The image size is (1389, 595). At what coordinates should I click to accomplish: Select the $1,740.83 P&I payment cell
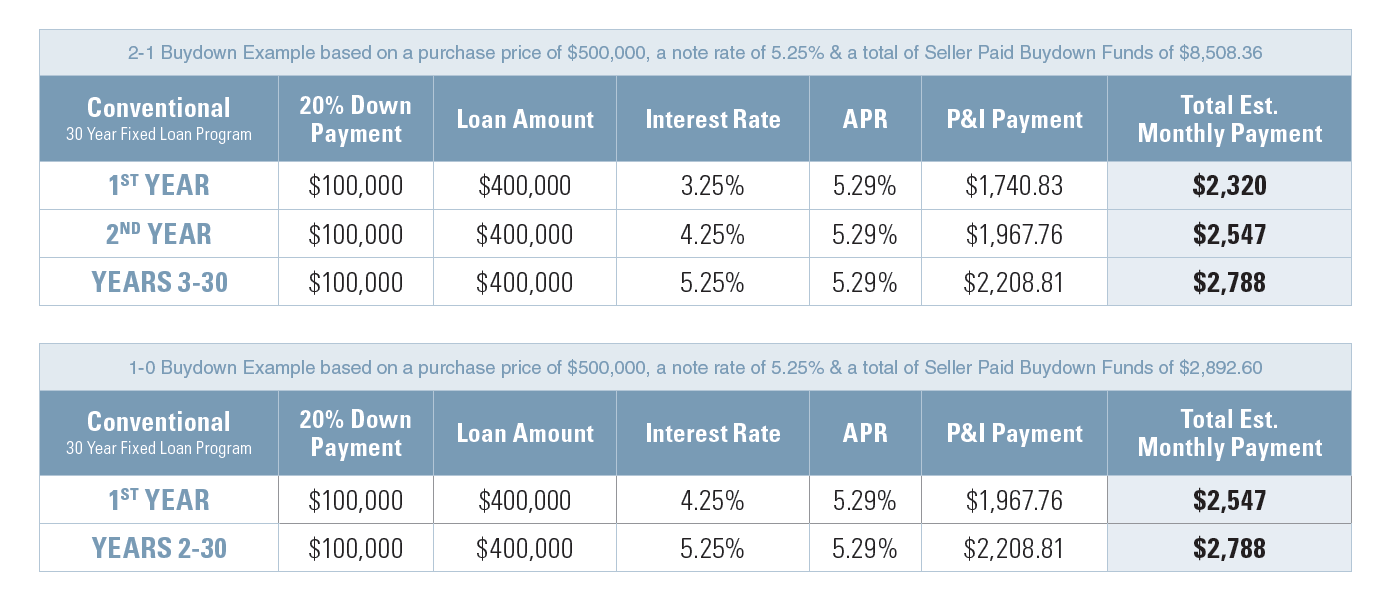[x=1013, y=186]
